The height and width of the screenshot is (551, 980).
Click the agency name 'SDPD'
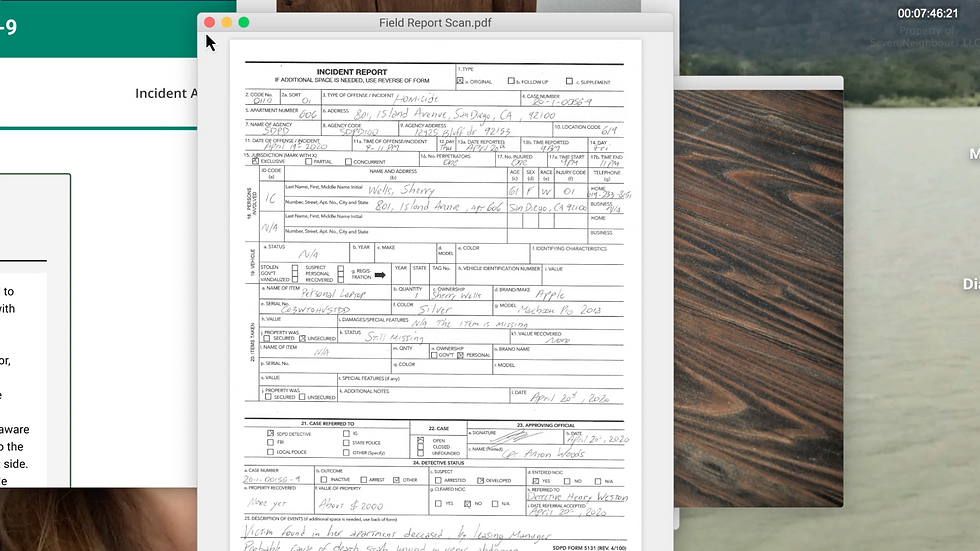pos(276,131)
